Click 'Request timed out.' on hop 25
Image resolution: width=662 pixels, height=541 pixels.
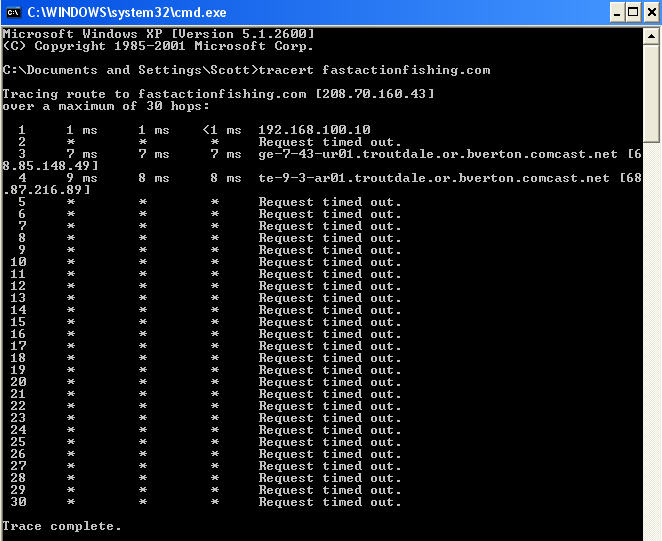[330, 442]
